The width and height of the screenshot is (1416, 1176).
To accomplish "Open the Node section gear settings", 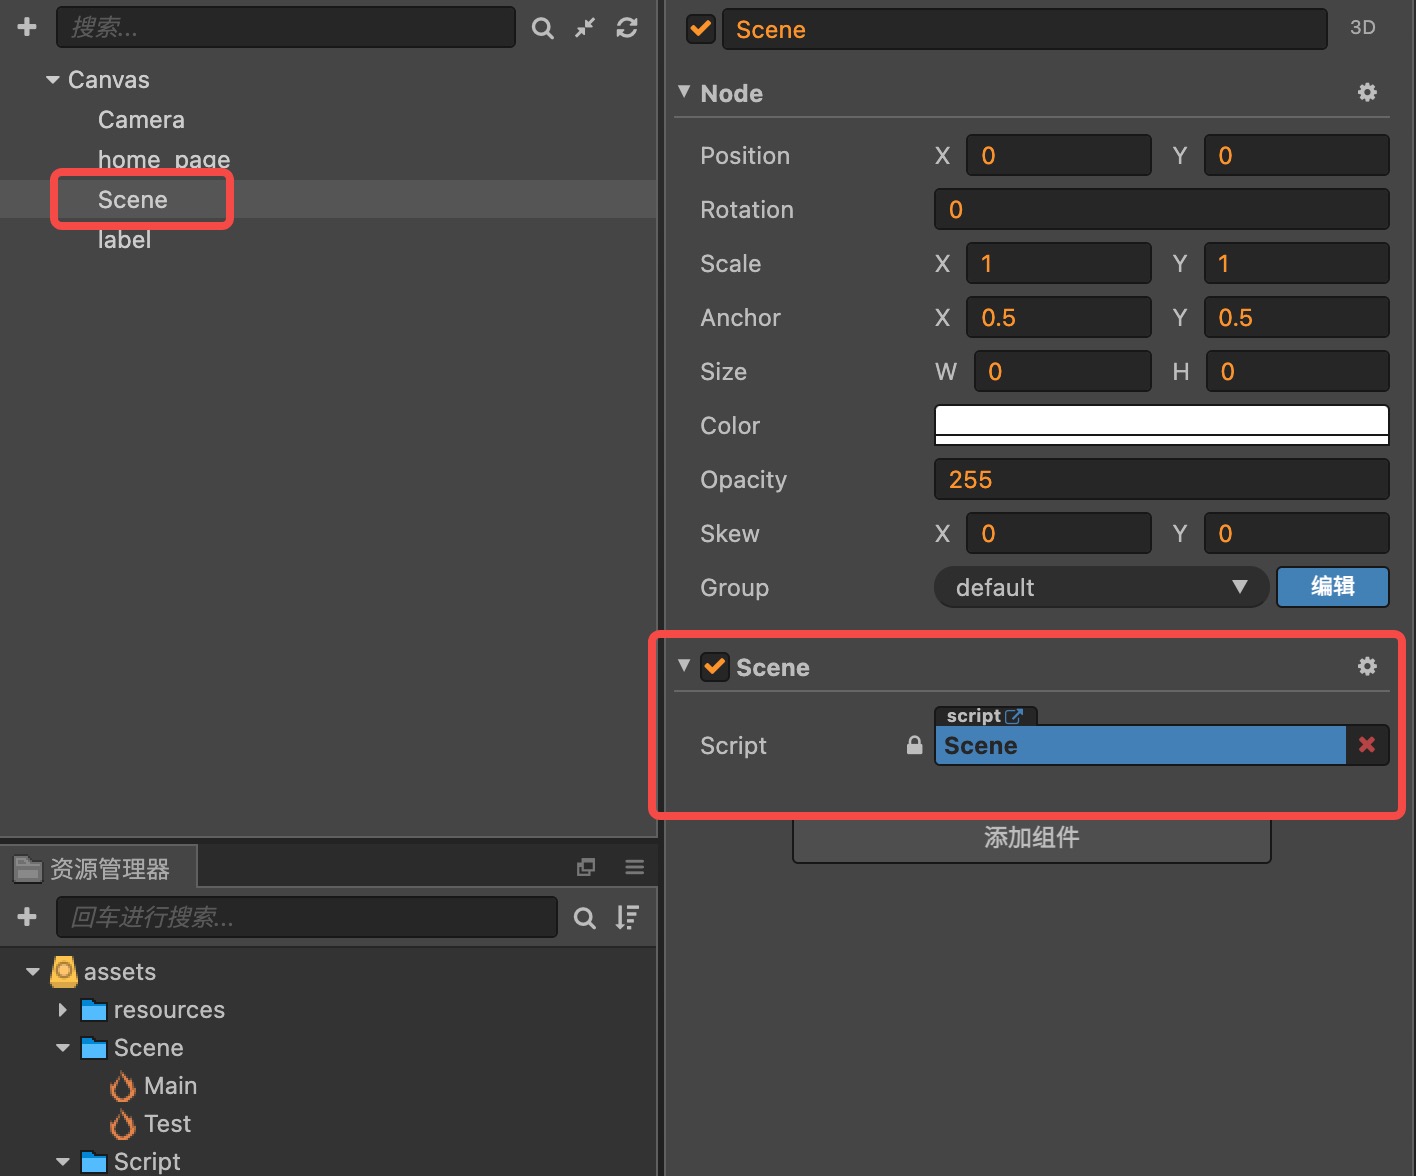I will pos(1367,93).
